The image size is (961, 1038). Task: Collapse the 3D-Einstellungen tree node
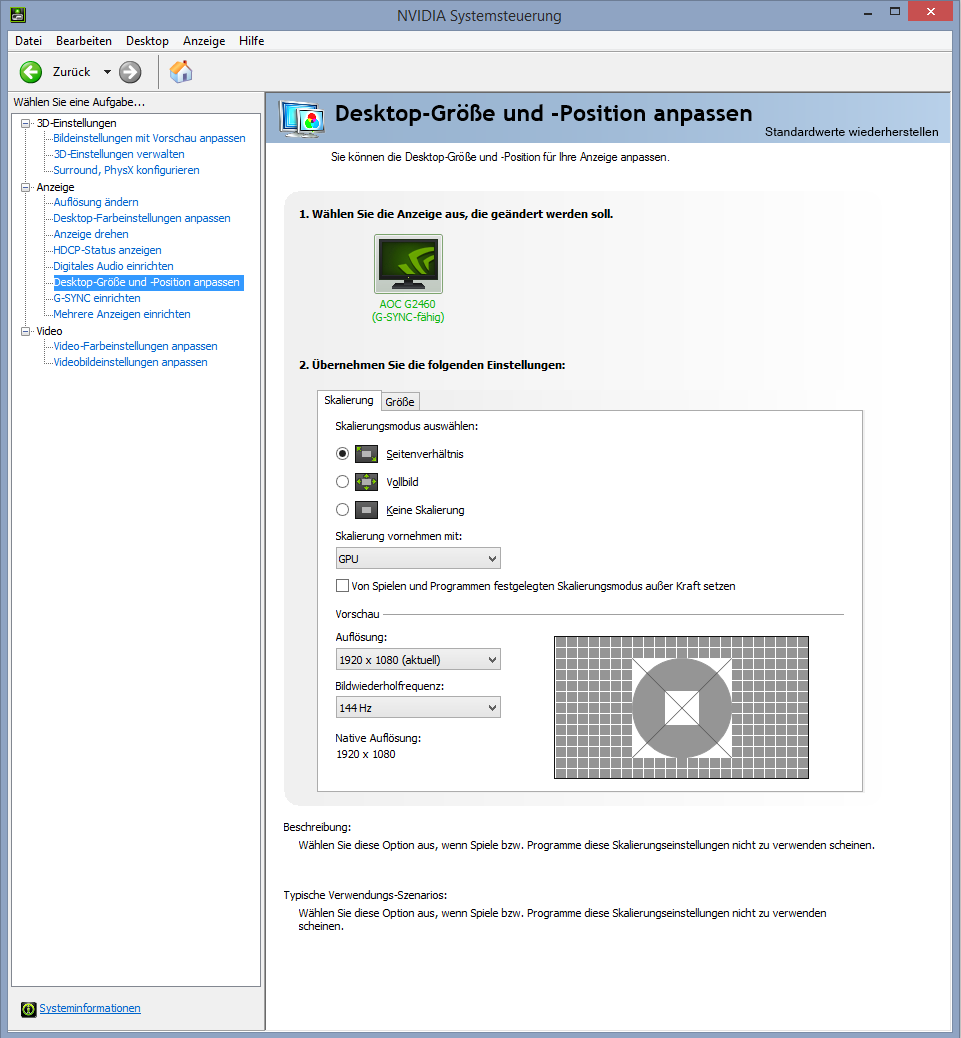pos(26,122)
